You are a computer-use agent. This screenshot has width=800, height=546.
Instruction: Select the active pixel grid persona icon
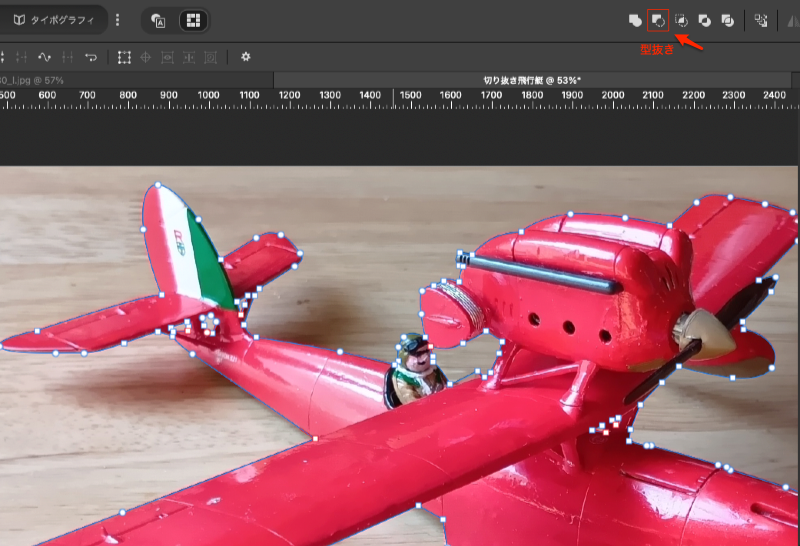click(193, 20)
